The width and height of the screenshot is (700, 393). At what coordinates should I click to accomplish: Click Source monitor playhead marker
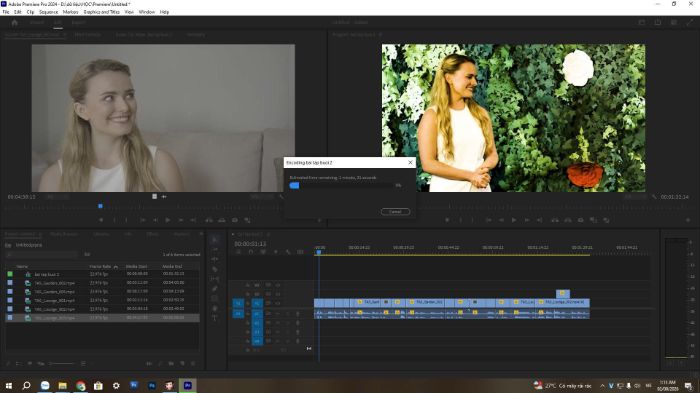click(x=100, y=206)
